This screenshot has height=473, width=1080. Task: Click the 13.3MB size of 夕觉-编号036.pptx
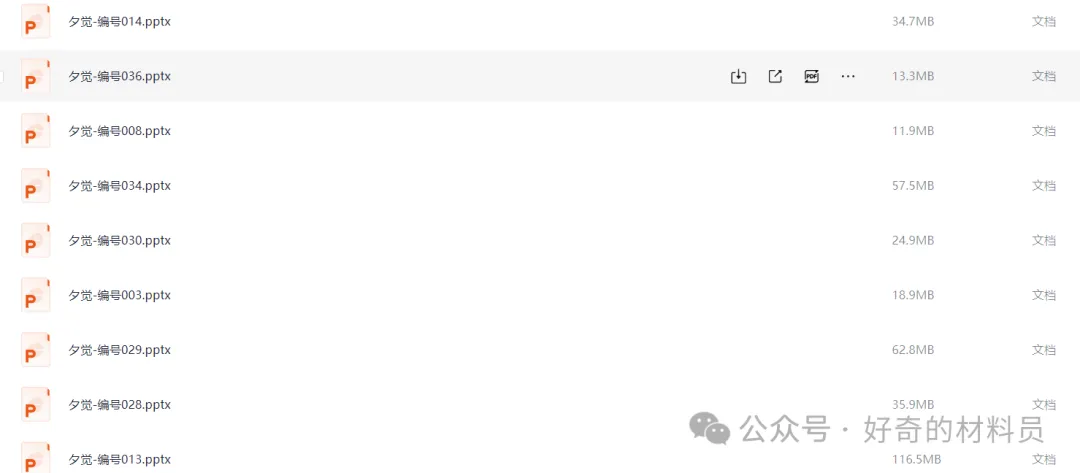912,76
